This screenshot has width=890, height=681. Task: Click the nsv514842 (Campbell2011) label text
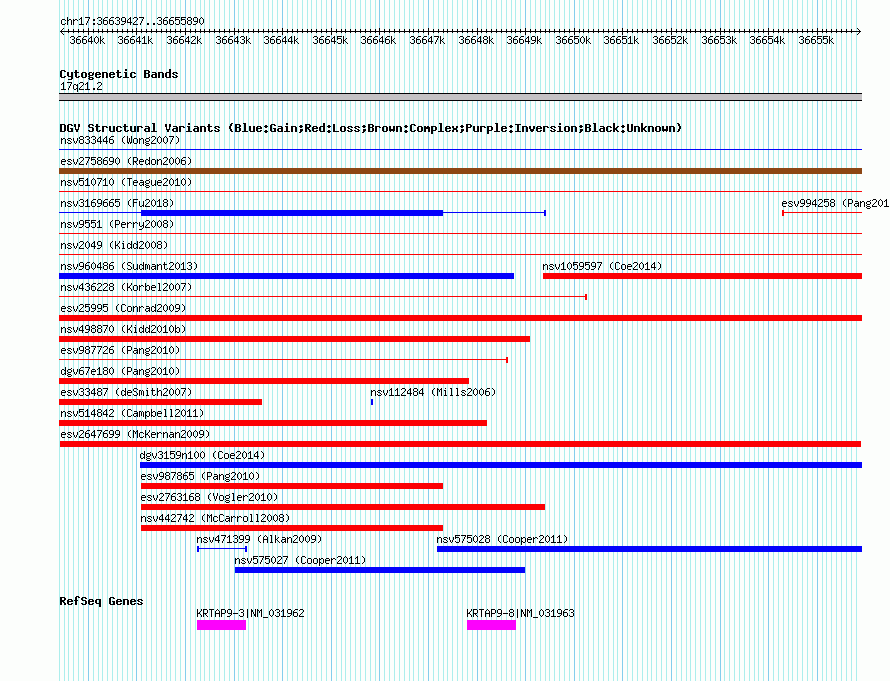pyautogui.click(x=132, y=413)
